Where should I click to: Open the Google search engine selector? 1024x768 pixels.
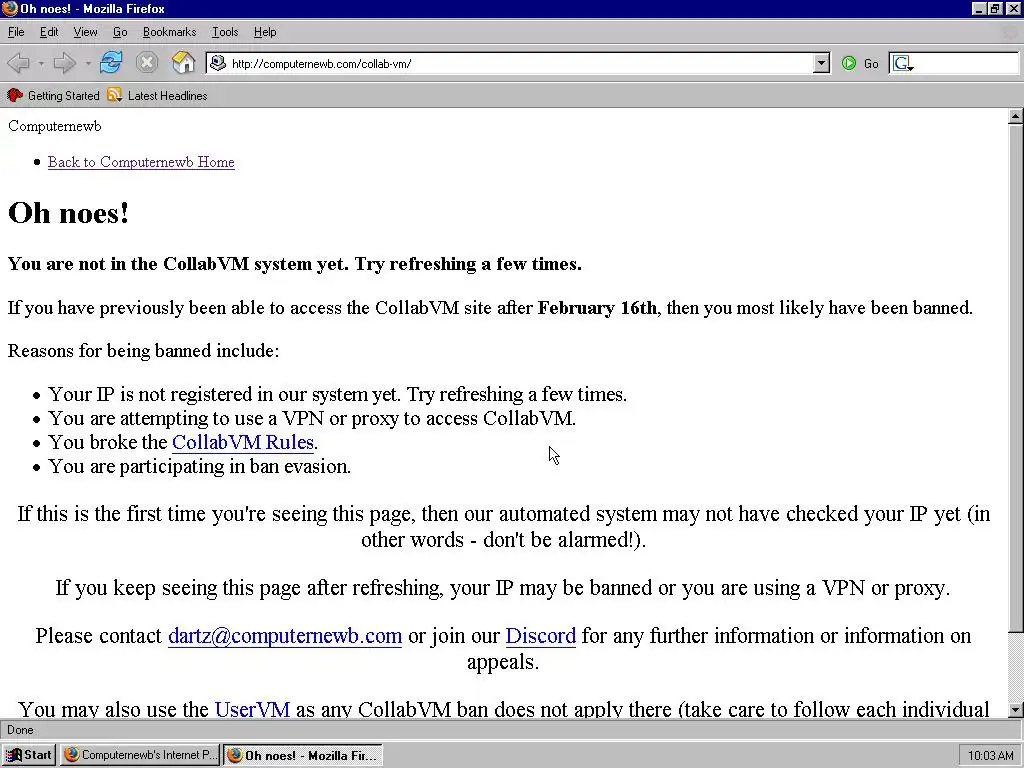click(x=903, y=63)
